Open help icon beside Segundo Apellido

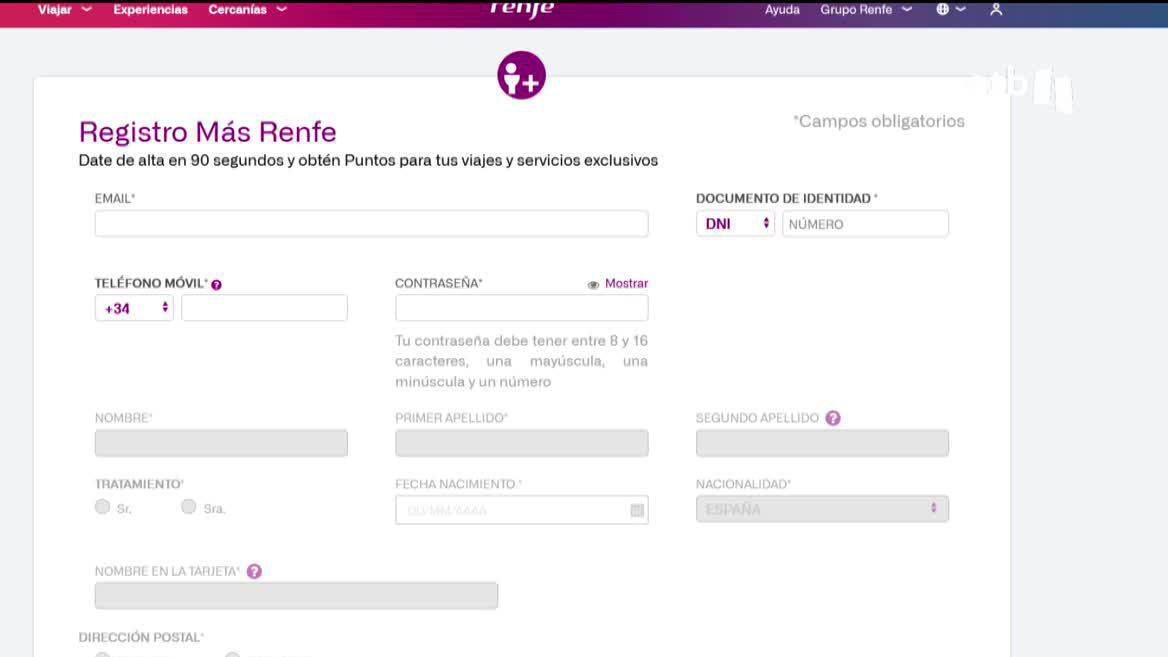[x=833, y=418]
